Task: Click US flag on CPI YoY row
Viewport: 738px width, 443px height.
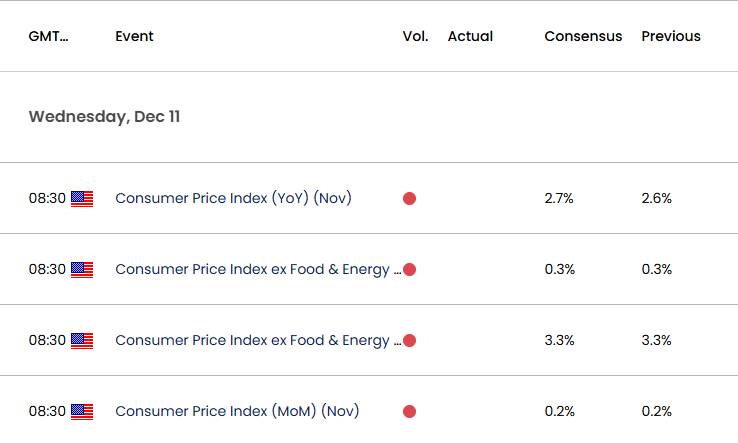Action: (x=82, y=199)
